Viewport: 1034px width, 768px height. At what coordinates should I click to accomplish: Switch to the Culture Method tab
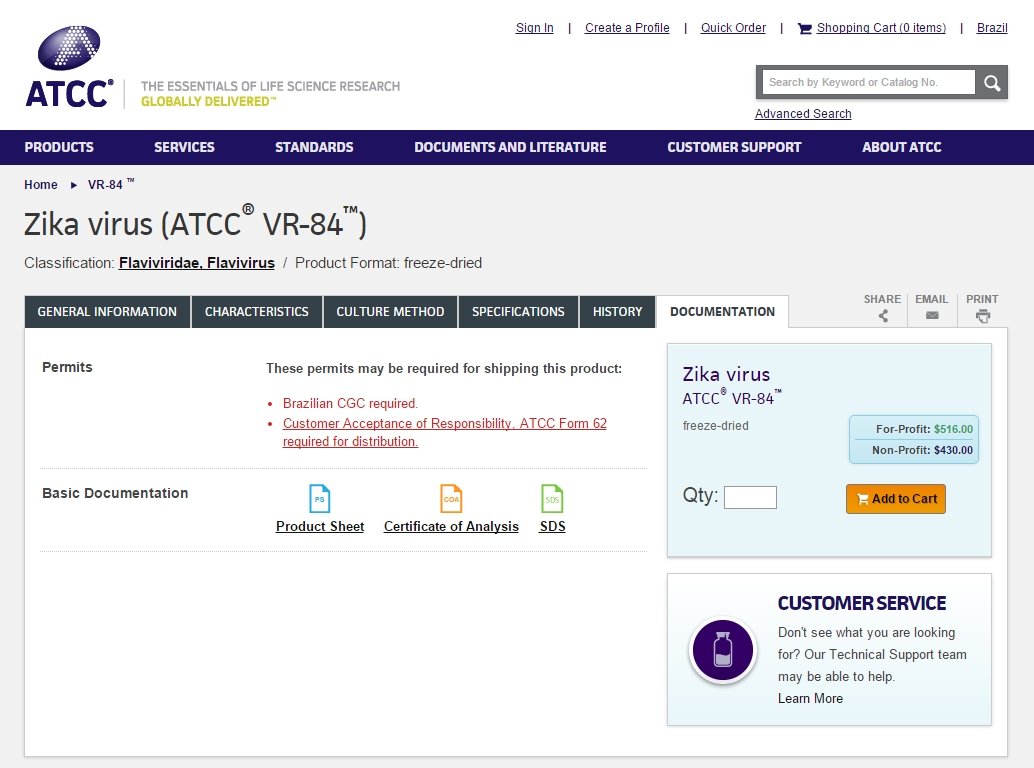(x=390, y=312)
